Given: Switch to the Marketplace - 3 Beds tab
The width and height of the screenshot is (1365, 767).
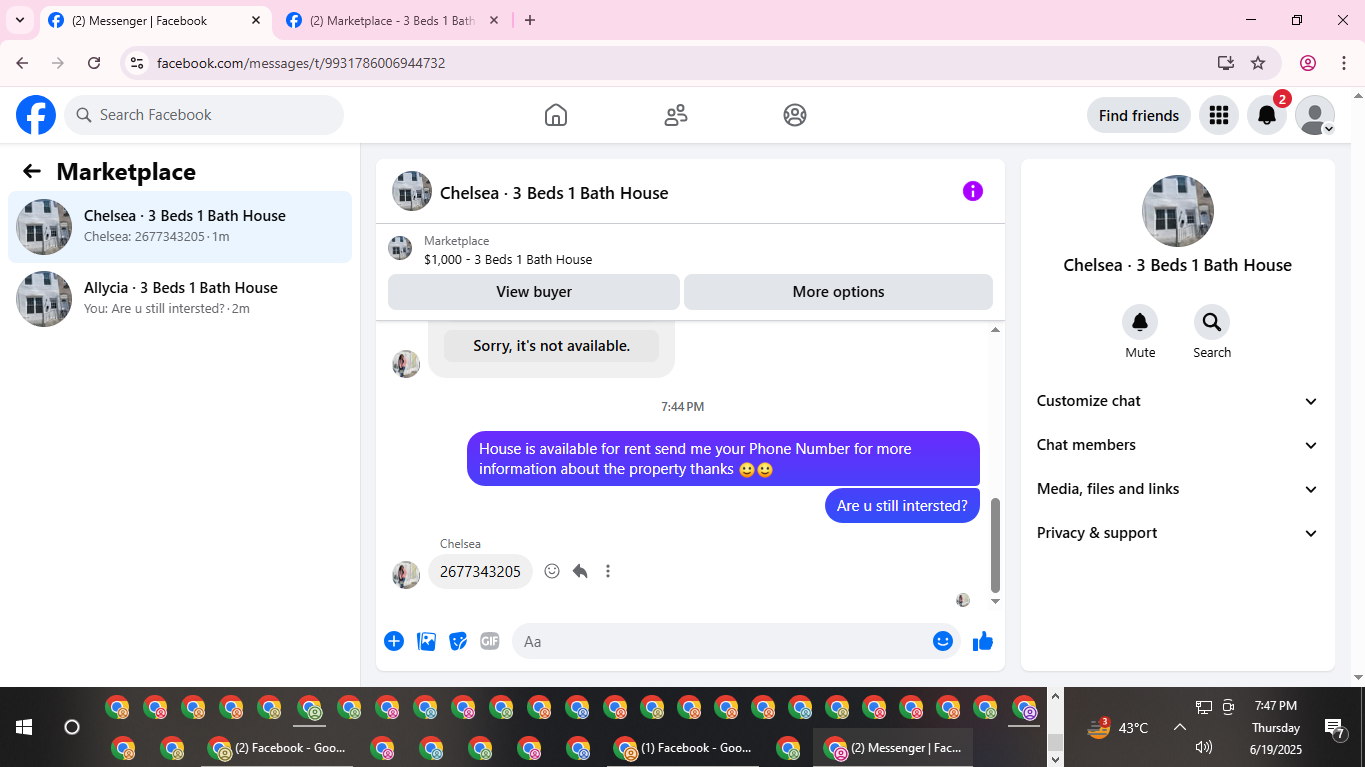Looking at the screenshot, I should click(392, 20).
